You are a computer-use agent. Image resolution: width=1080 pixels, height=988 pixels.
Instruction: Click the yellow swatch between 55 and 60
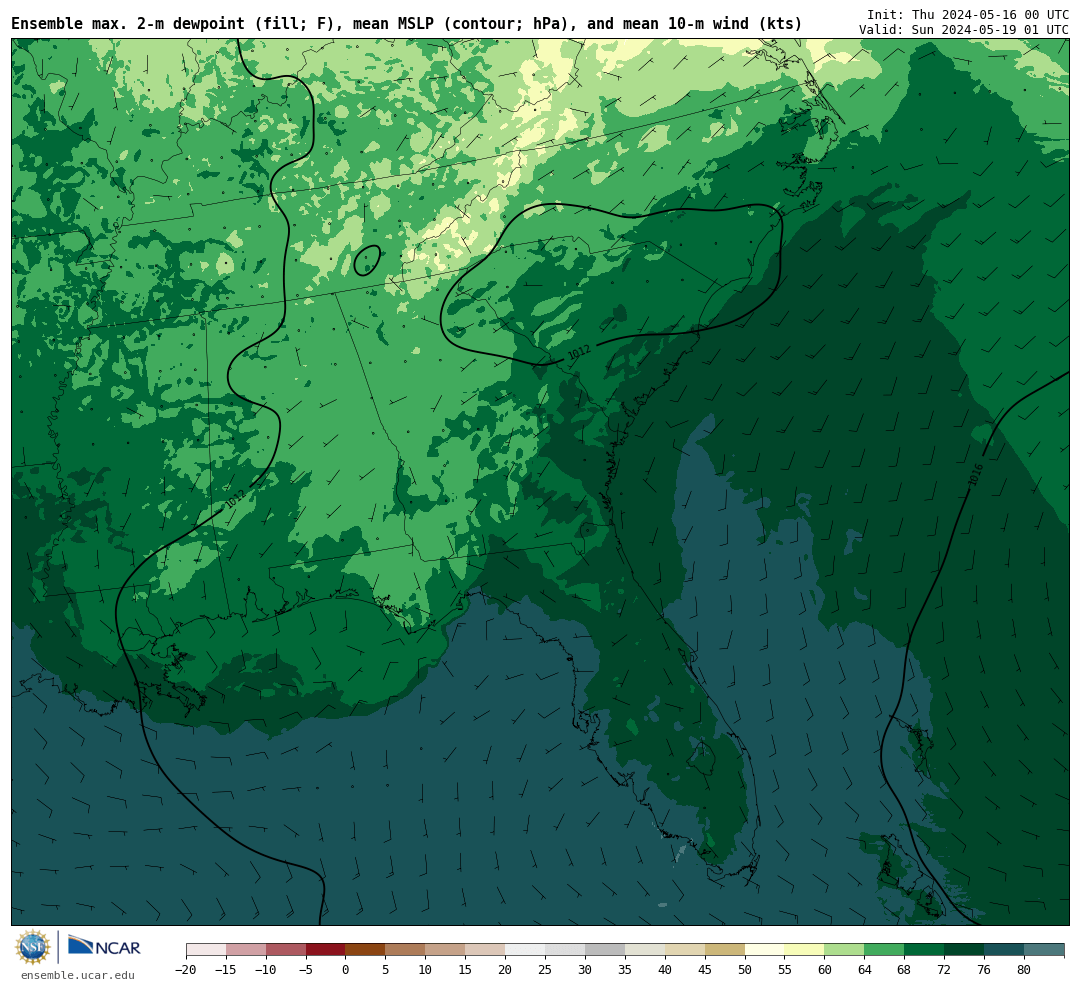pos(805,949)
